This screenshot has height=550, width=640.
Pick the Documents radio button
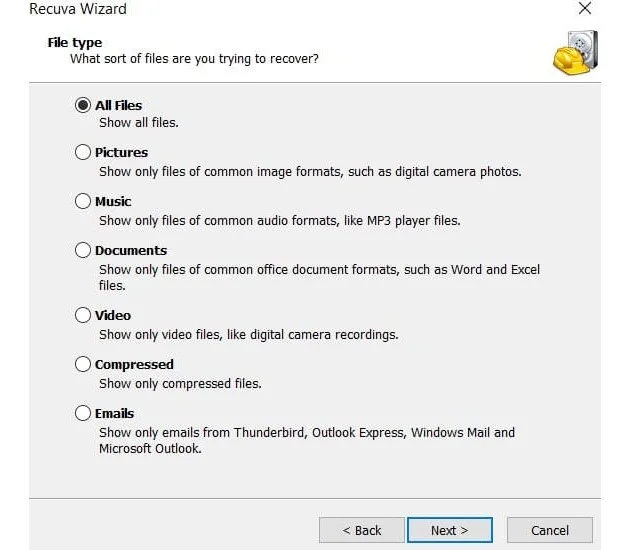coord(83,250)
